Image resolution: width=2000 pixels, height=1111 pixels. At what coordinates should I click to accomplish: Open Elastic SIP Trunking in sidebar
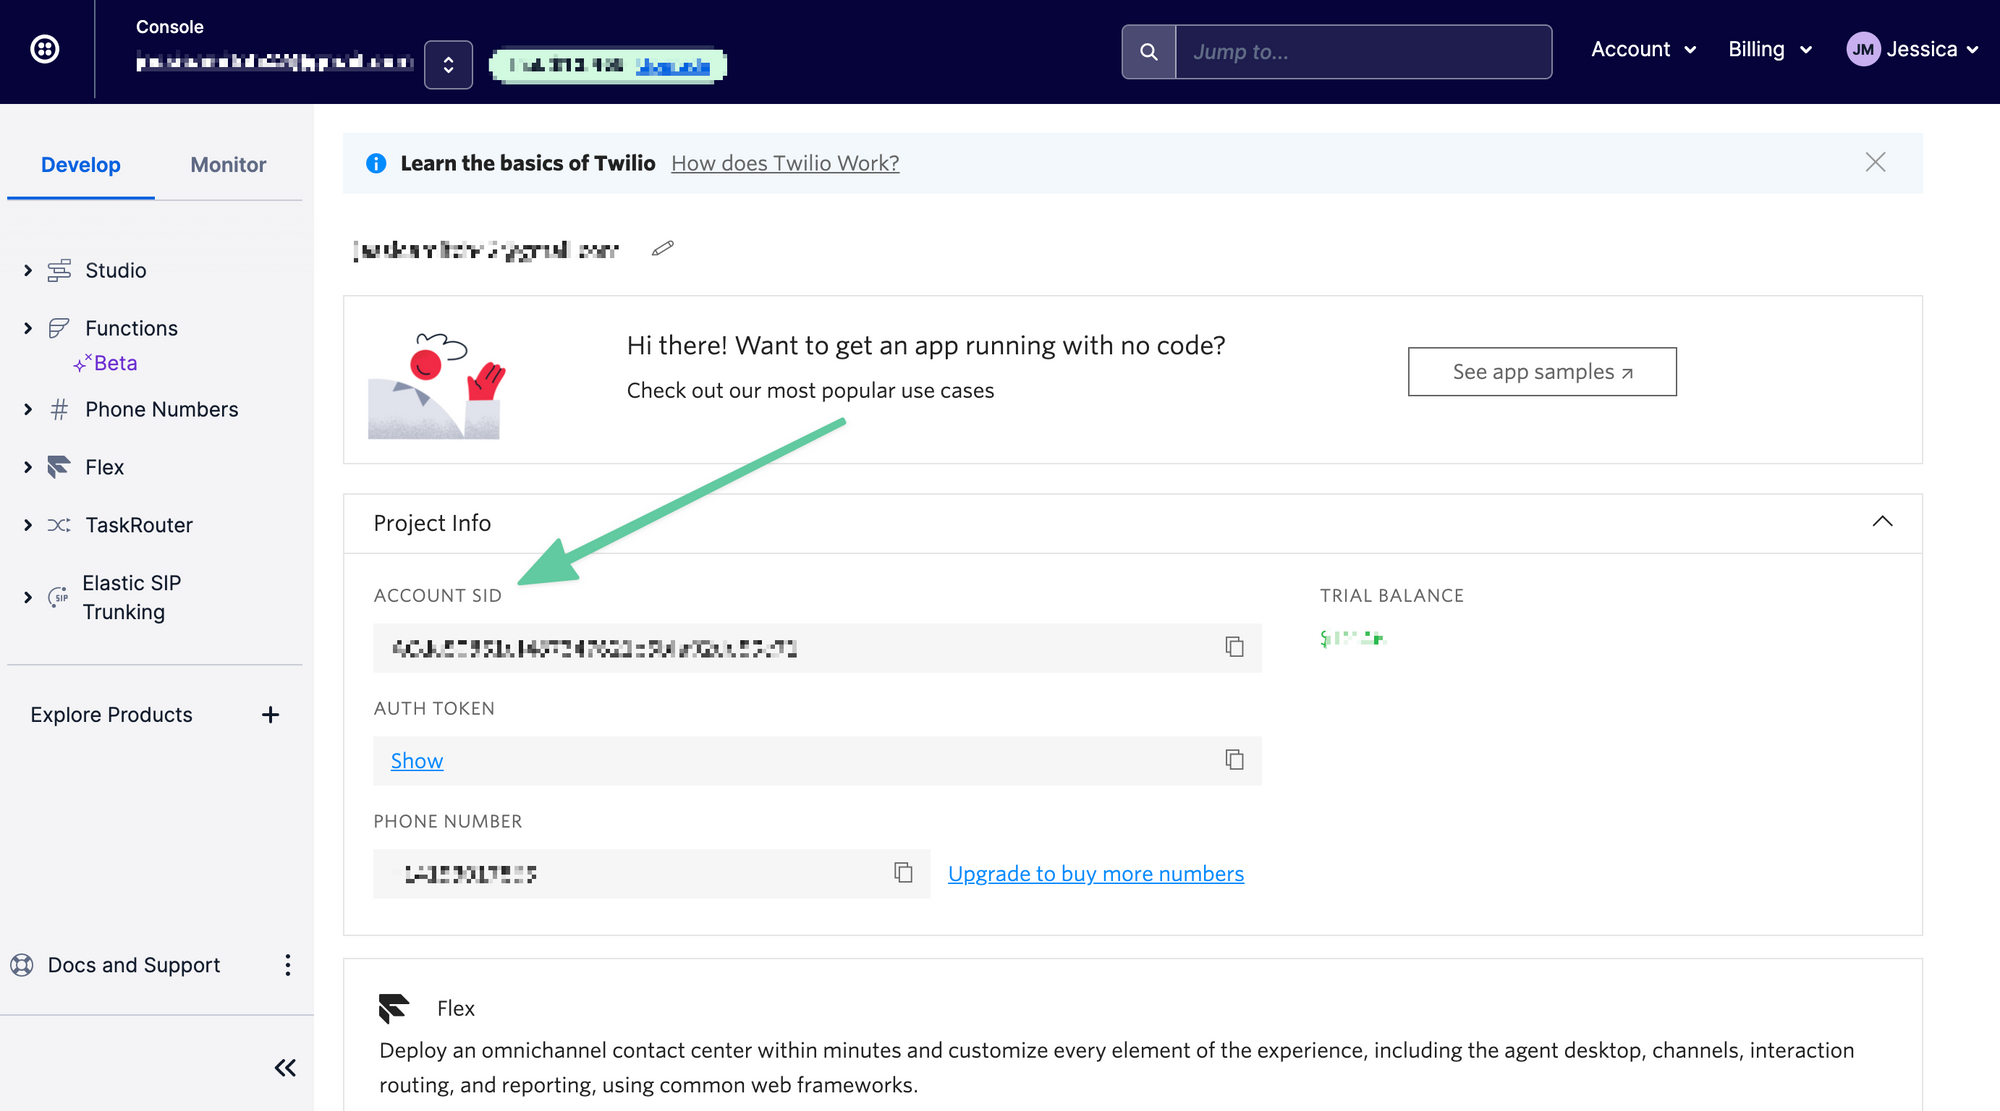(x=132, y=597)
